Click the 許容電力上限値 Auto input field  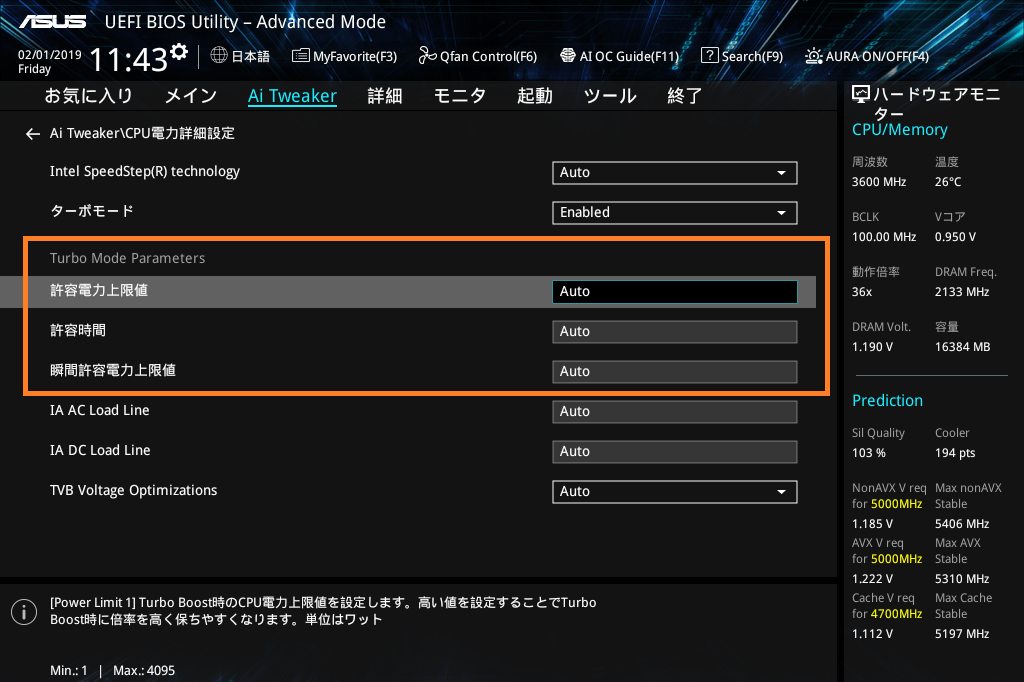(675, 291)
